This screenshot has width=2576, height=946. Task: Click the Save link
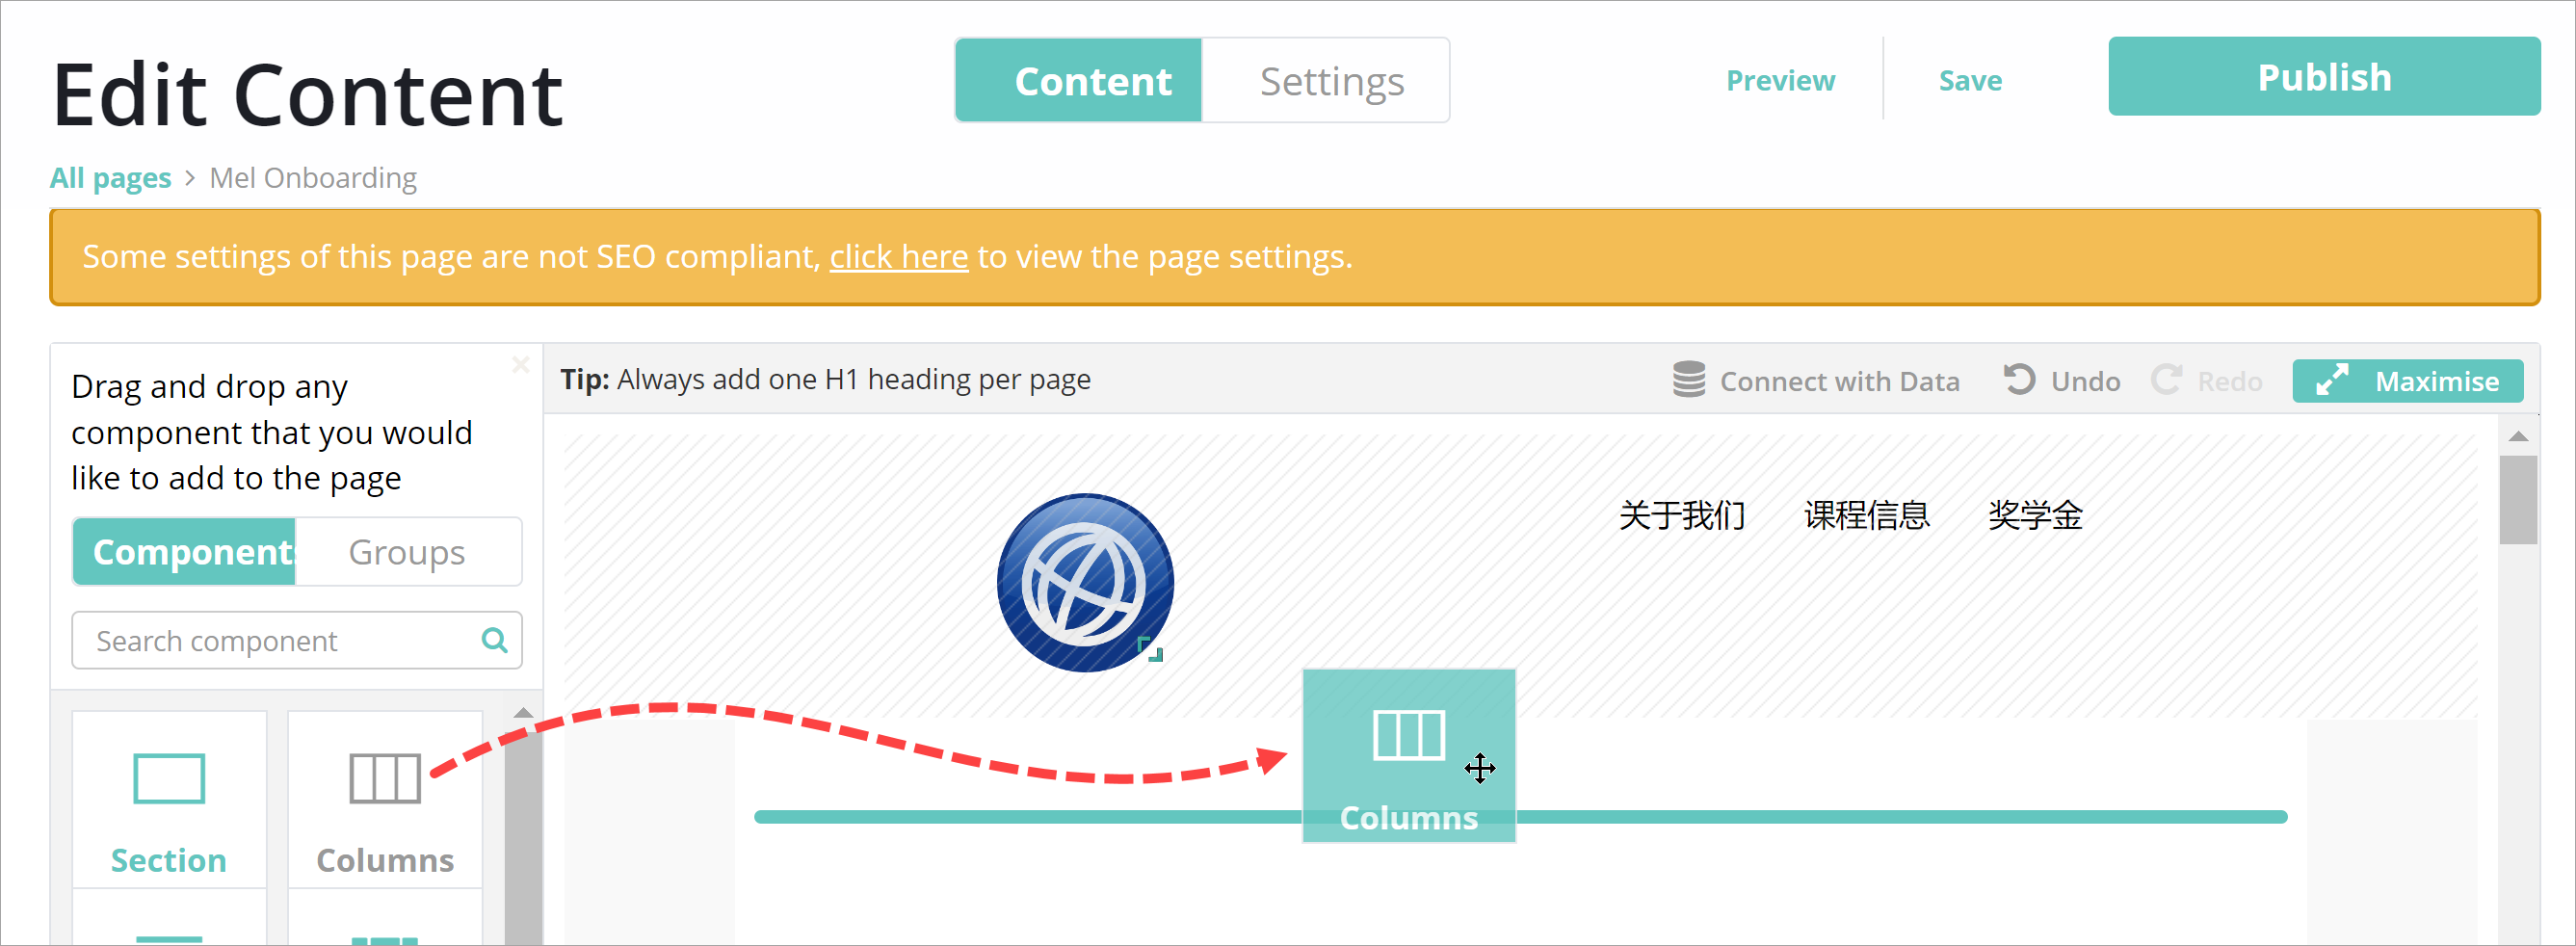coord(1969,81)
